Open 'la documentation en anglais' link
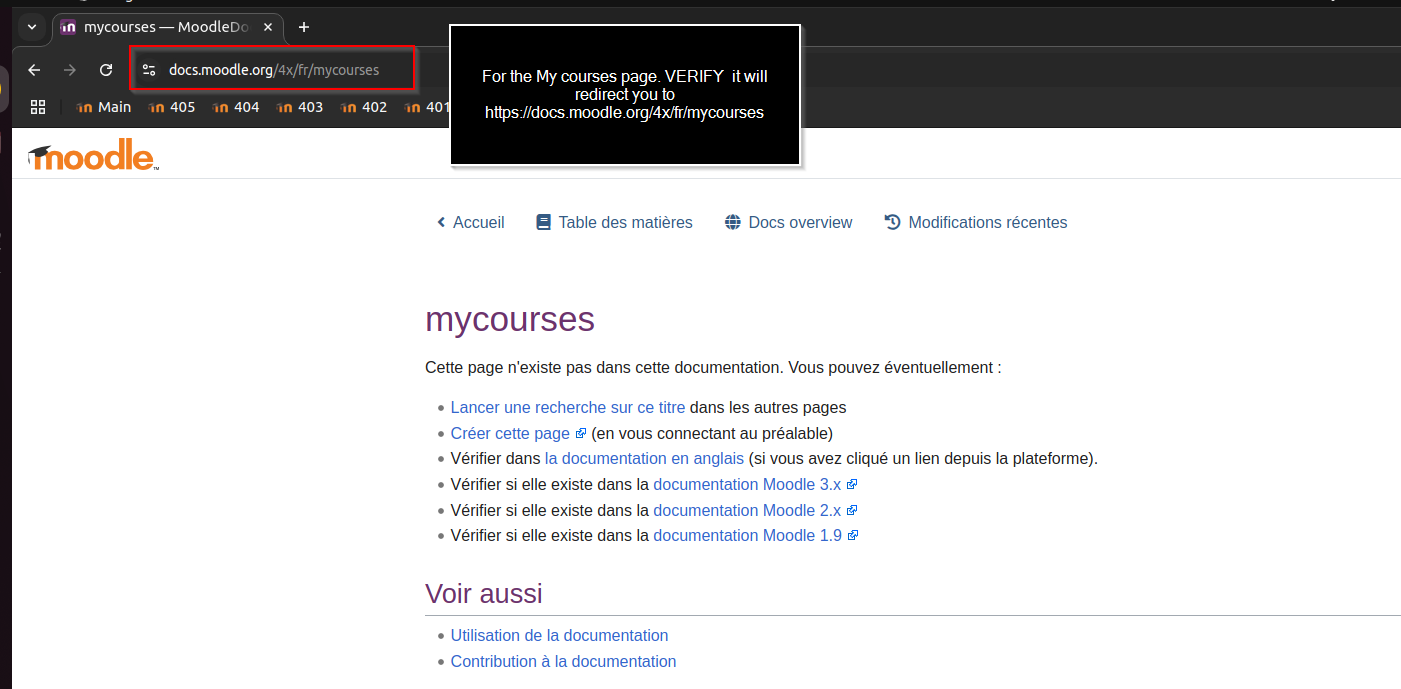Viewport: 1401px width, 689px height. pyautogui.click(x=644, y=458)
